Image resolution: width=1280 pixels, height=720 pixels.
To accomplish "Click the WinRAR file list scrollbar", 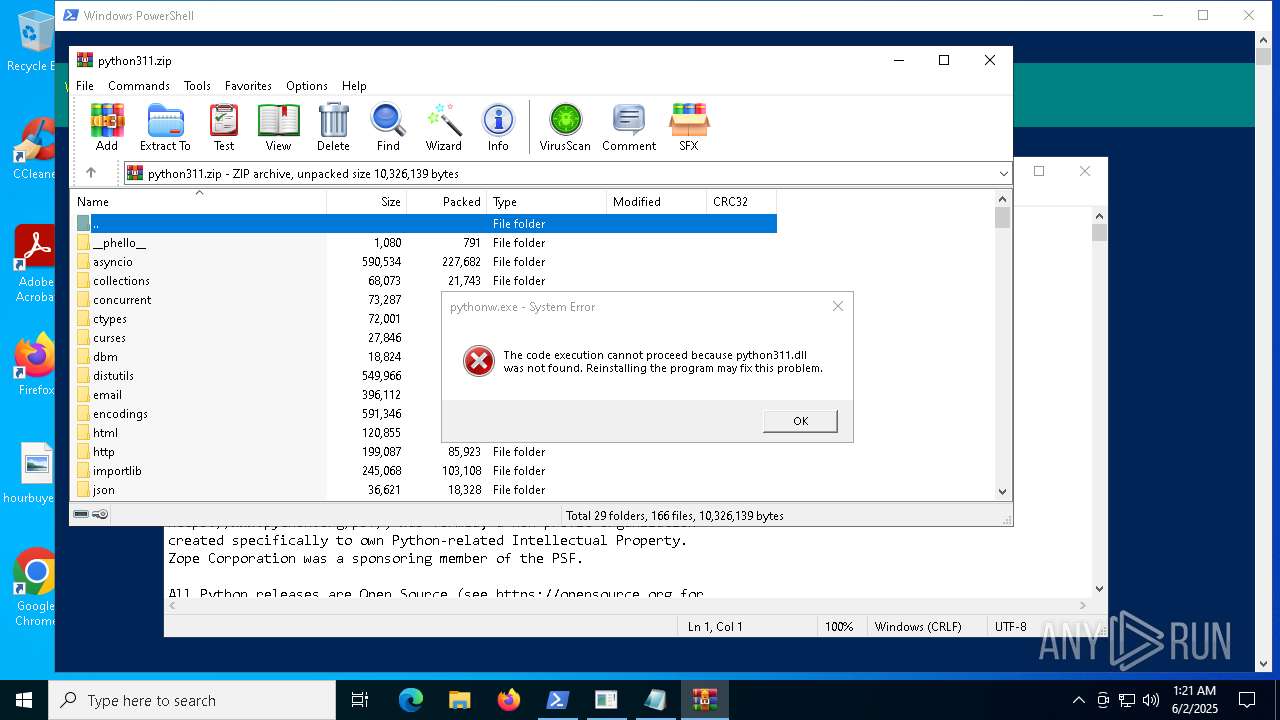I will (x=1003, y=347).
